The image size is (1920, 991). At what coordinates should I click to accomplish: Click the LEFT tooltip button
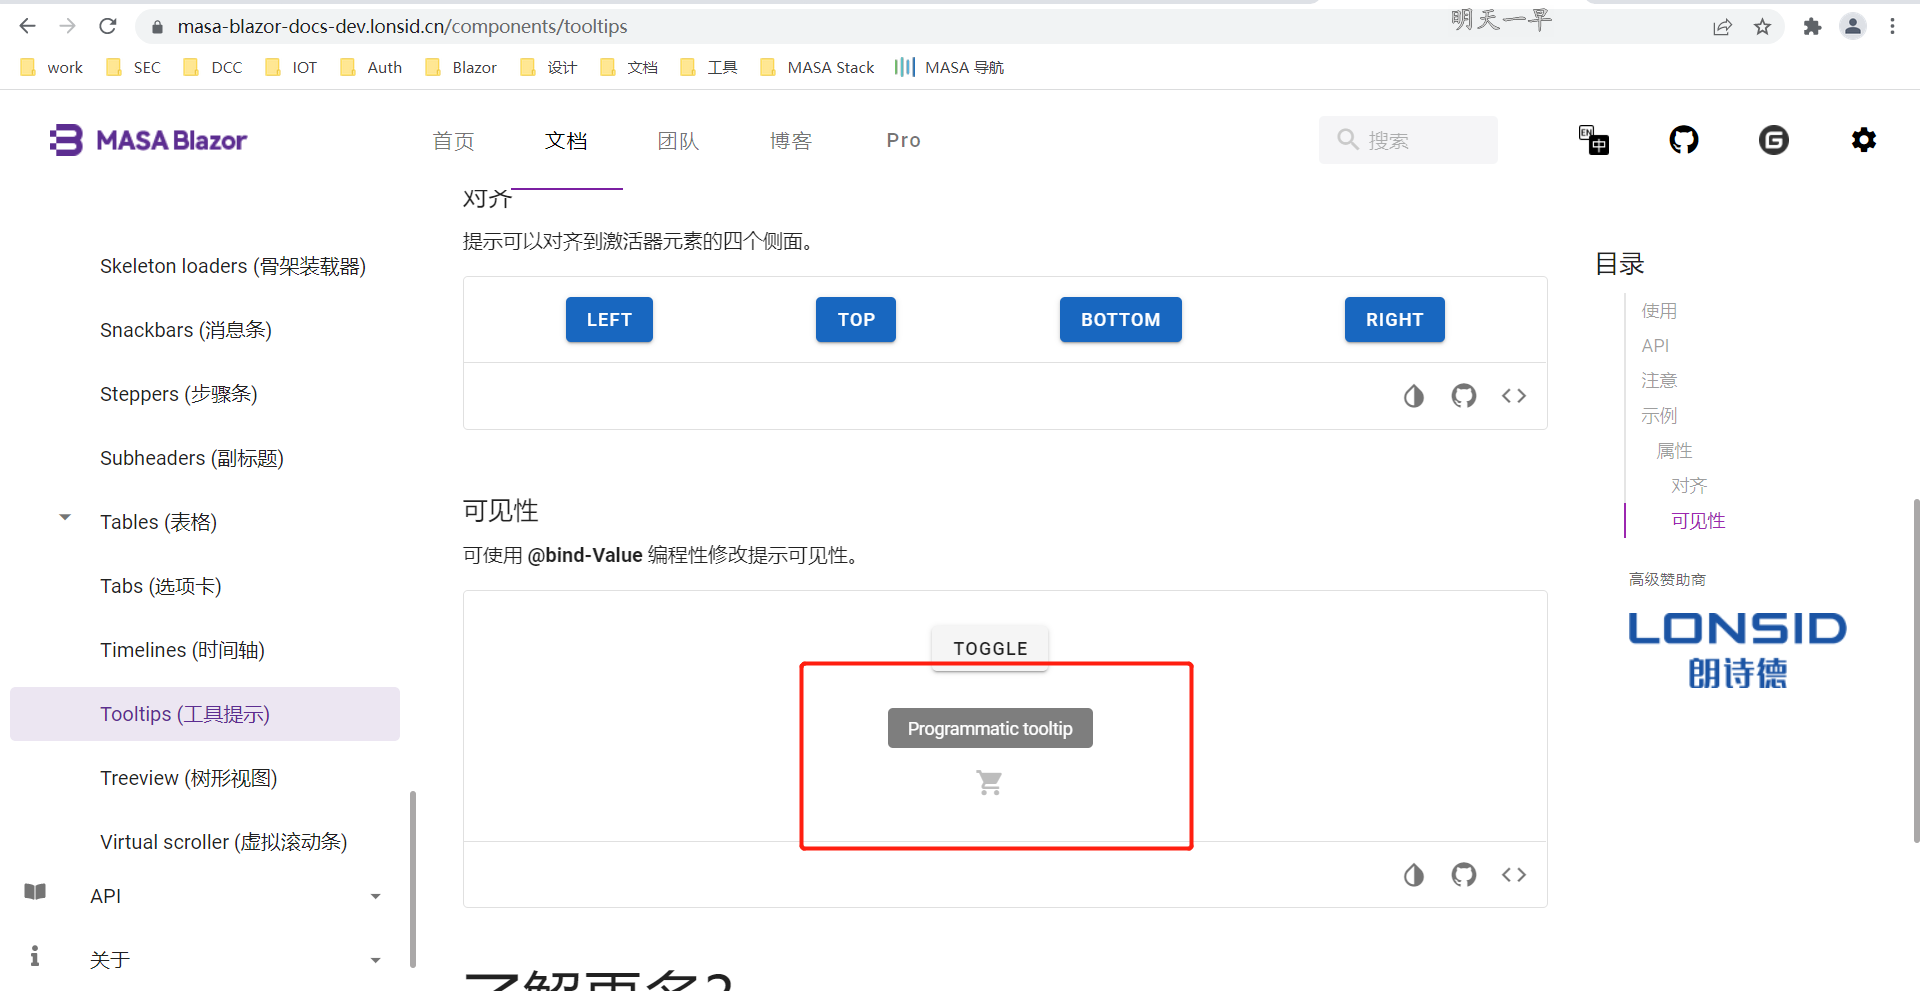point(609,320)
